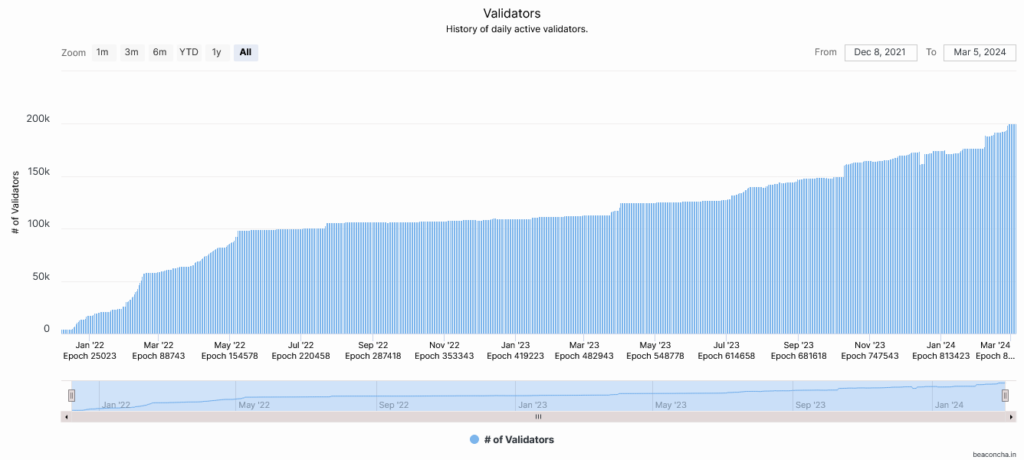The width and height of the screenshot is (1024, 460).
Task: Toggle the # of Validators legend item
Action: (512, 440)
